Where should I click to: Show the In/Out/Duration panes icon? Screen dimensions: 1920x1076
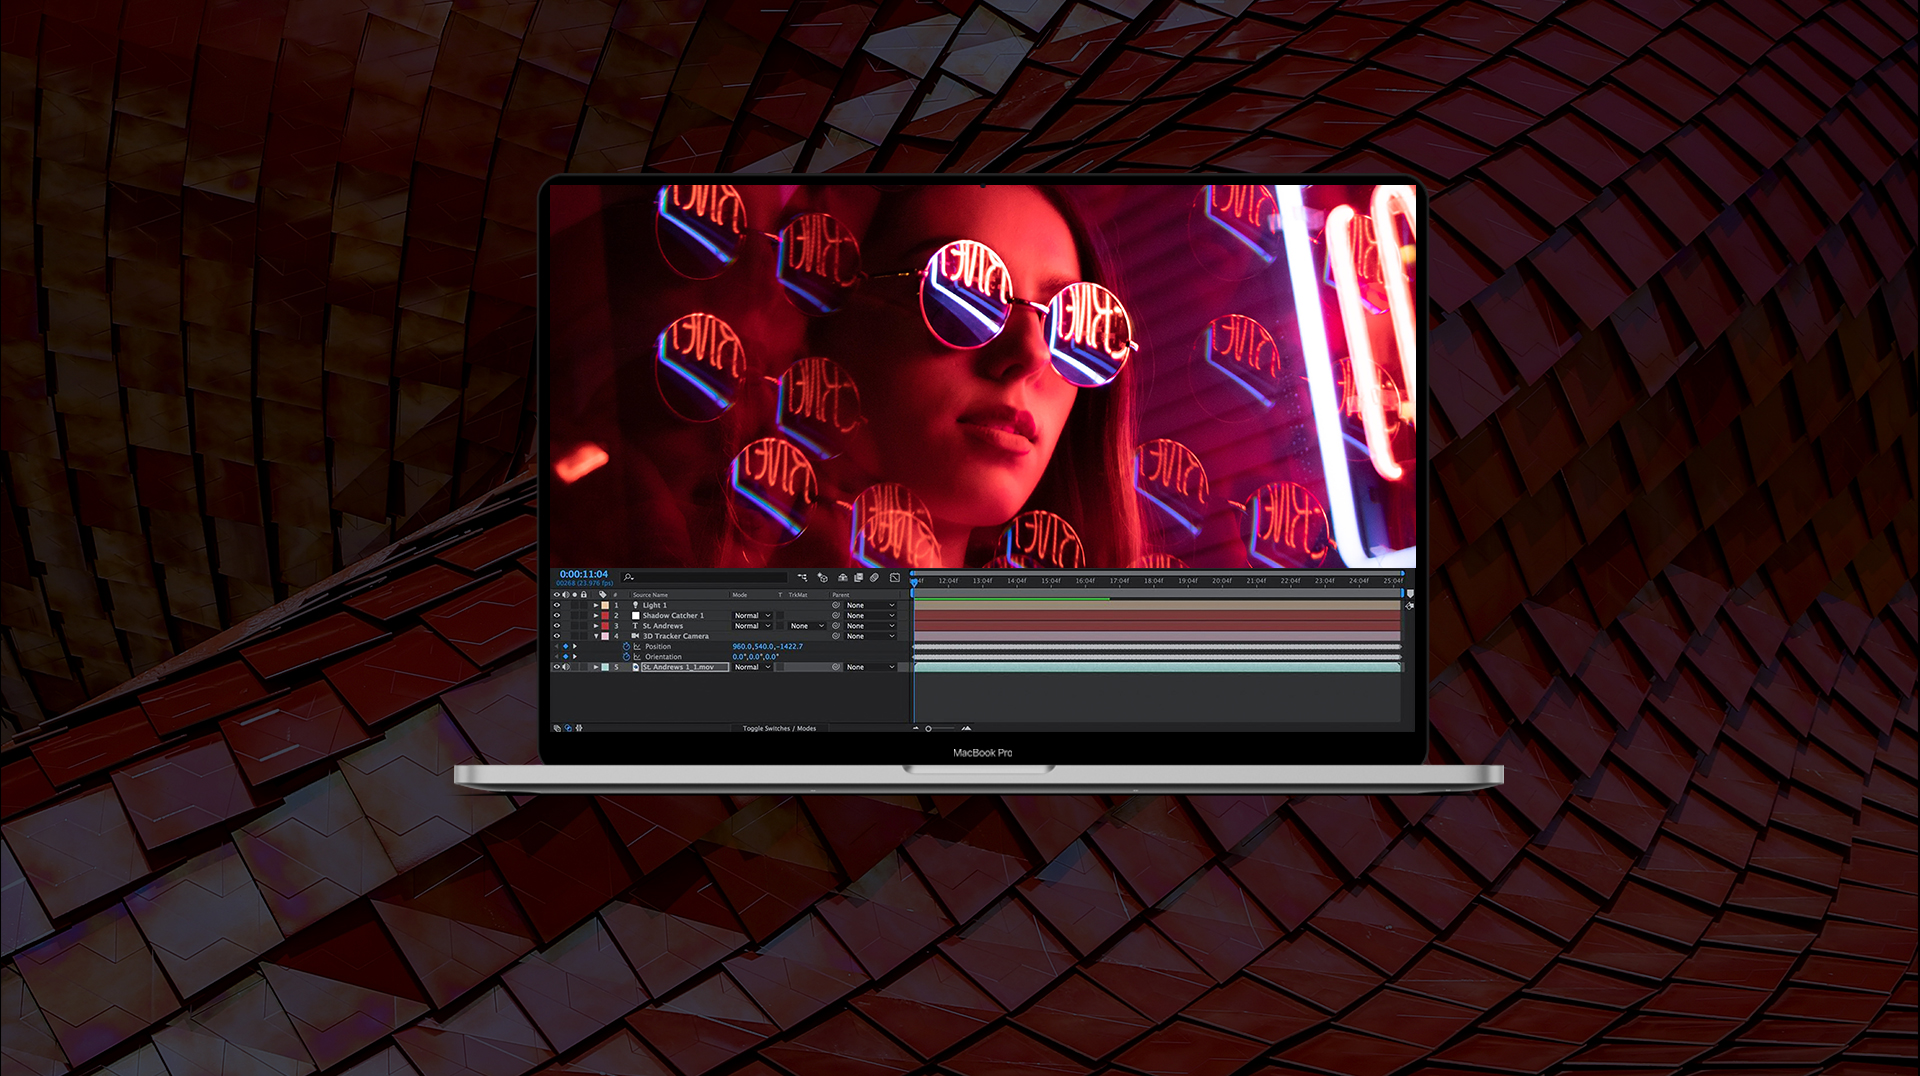pyautogui.click(x=579, y=728)
